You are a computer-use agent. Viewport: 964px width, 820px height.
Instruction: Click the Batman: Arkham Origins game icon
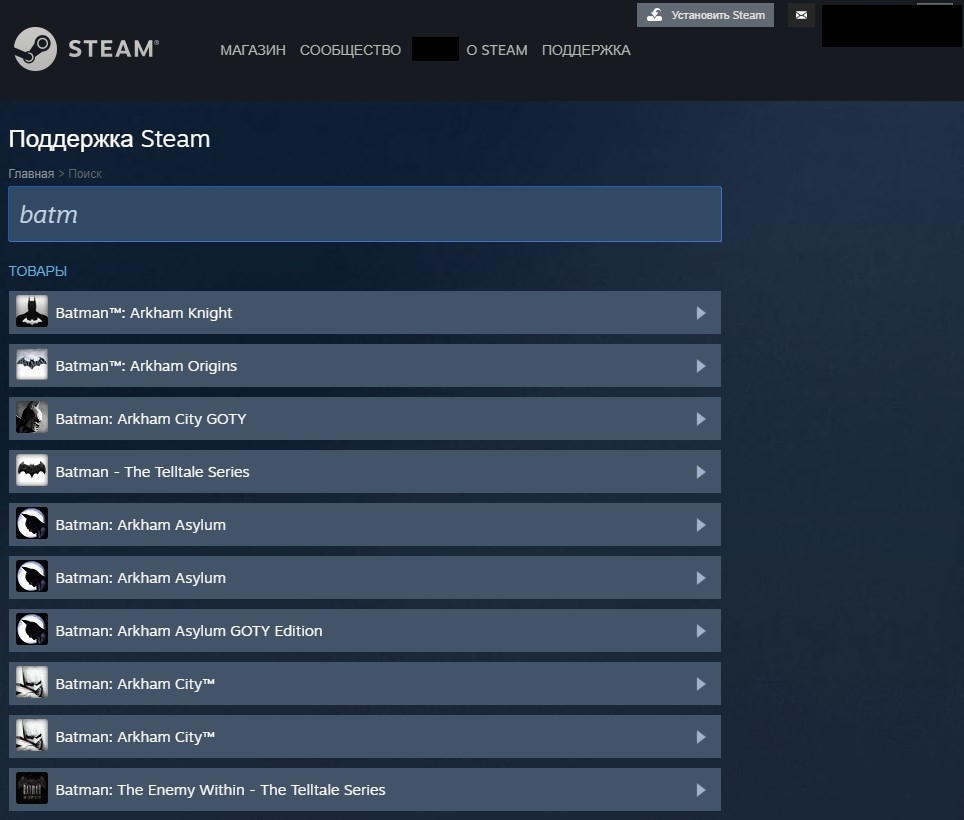click(32, 365)
